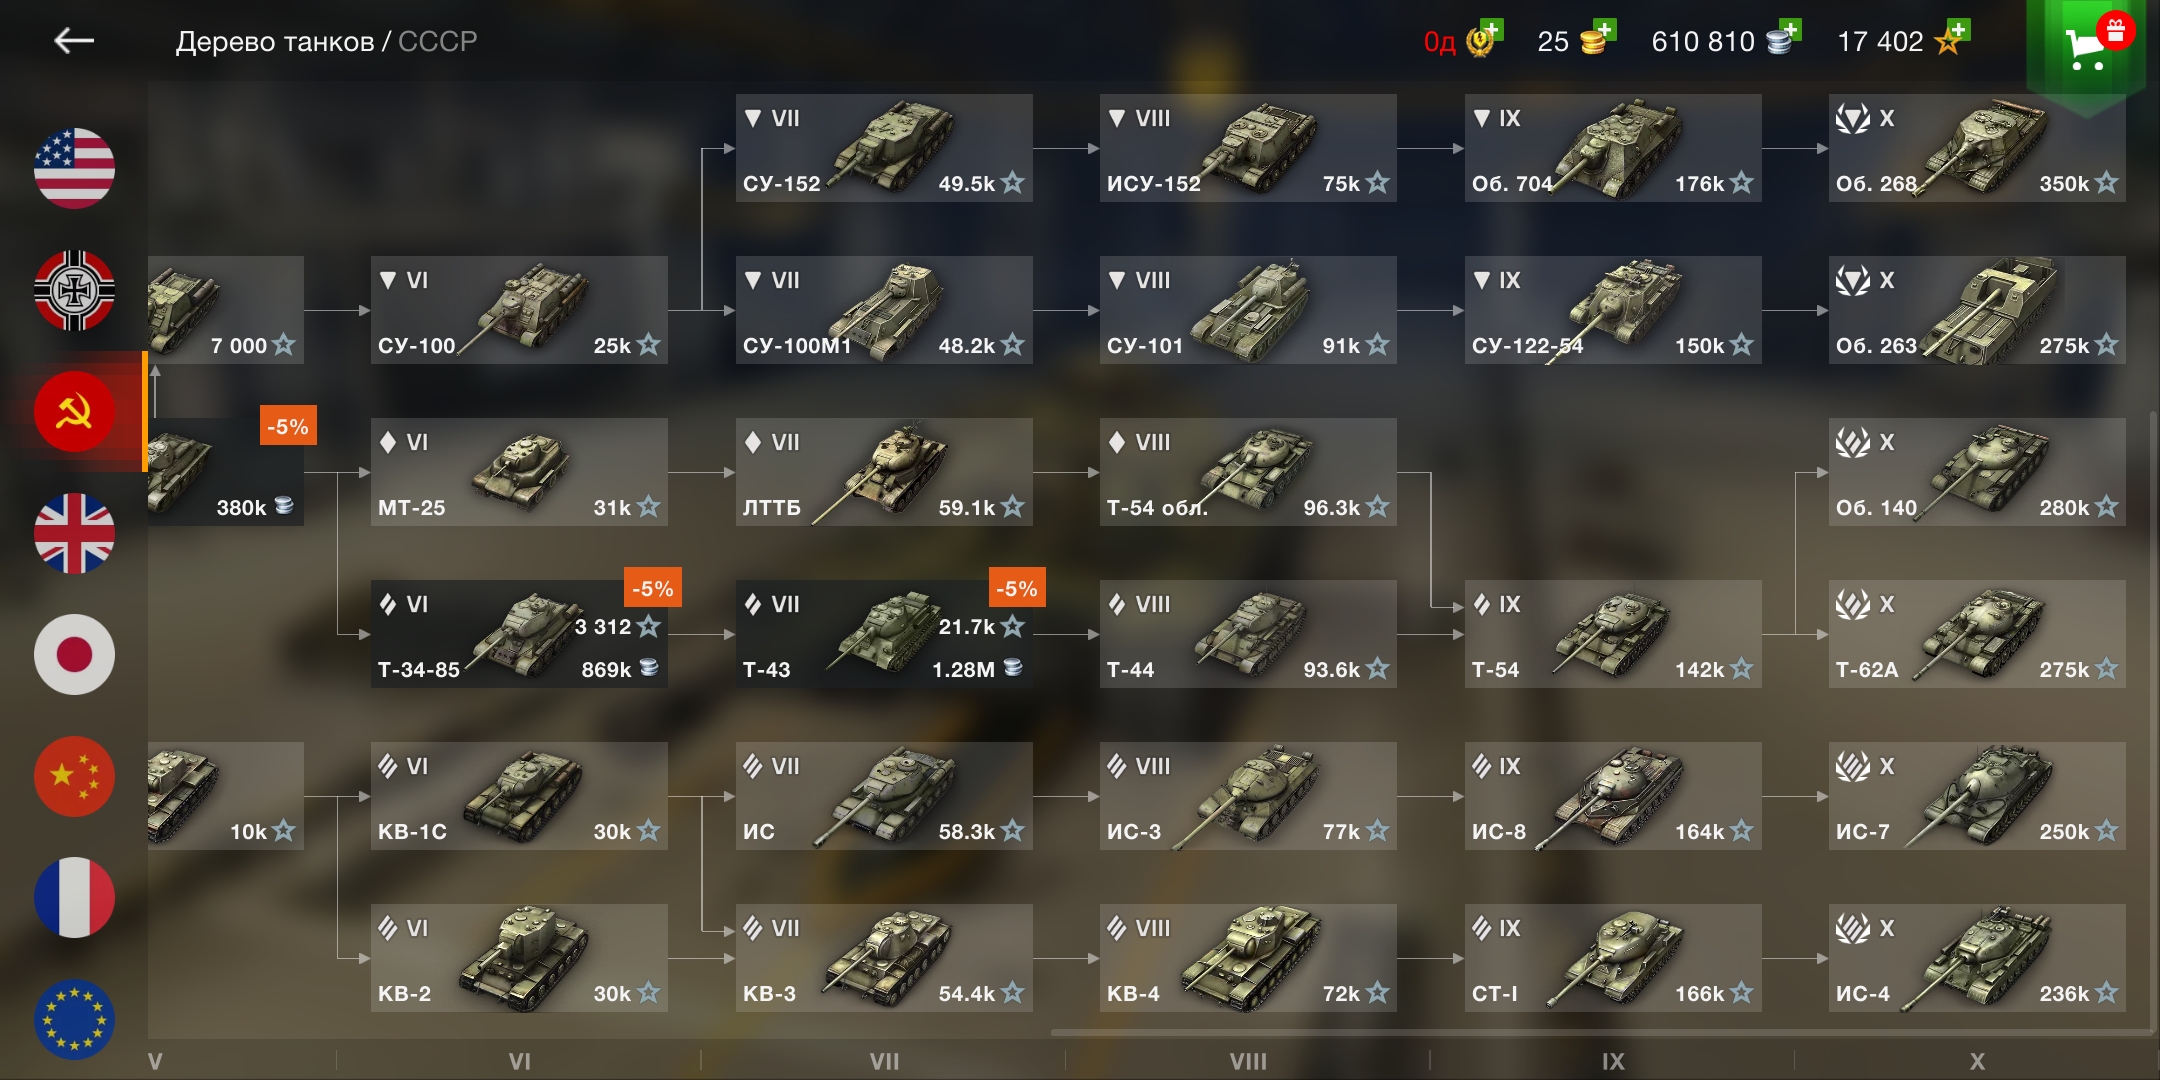Select the USA nation flag
Screen dimensions: 2160x1080
click(x=74, y=168)
